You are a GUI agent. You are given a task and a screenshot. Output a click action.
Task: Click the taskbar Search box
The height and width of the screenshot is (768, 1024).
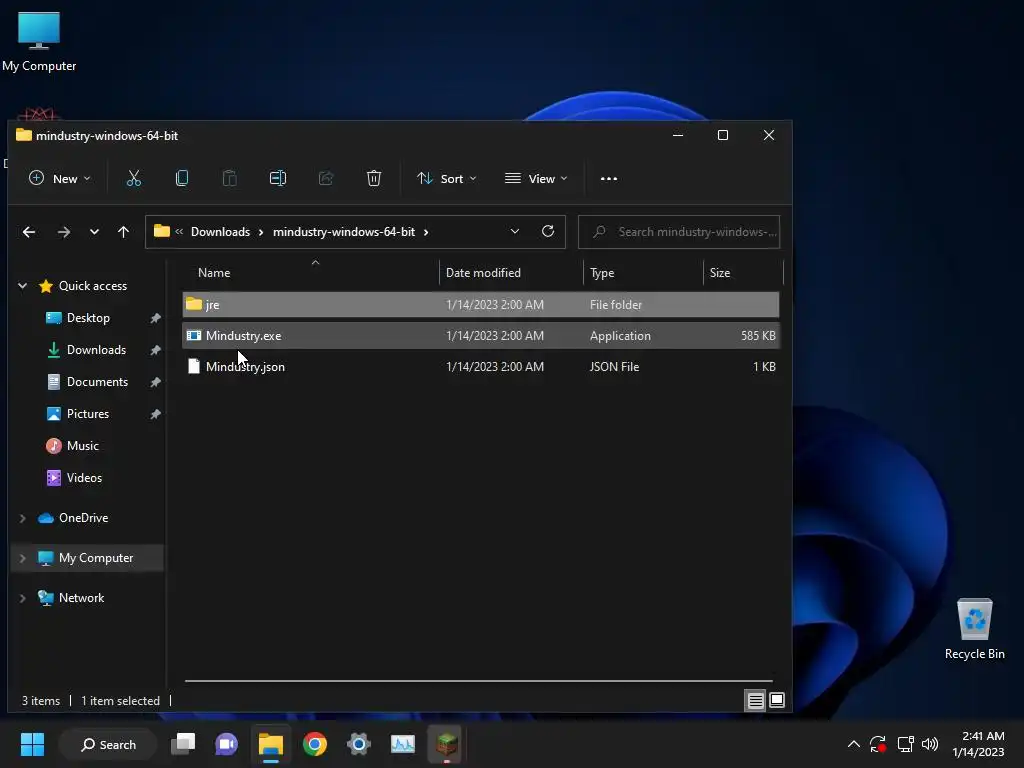point(108,744)
